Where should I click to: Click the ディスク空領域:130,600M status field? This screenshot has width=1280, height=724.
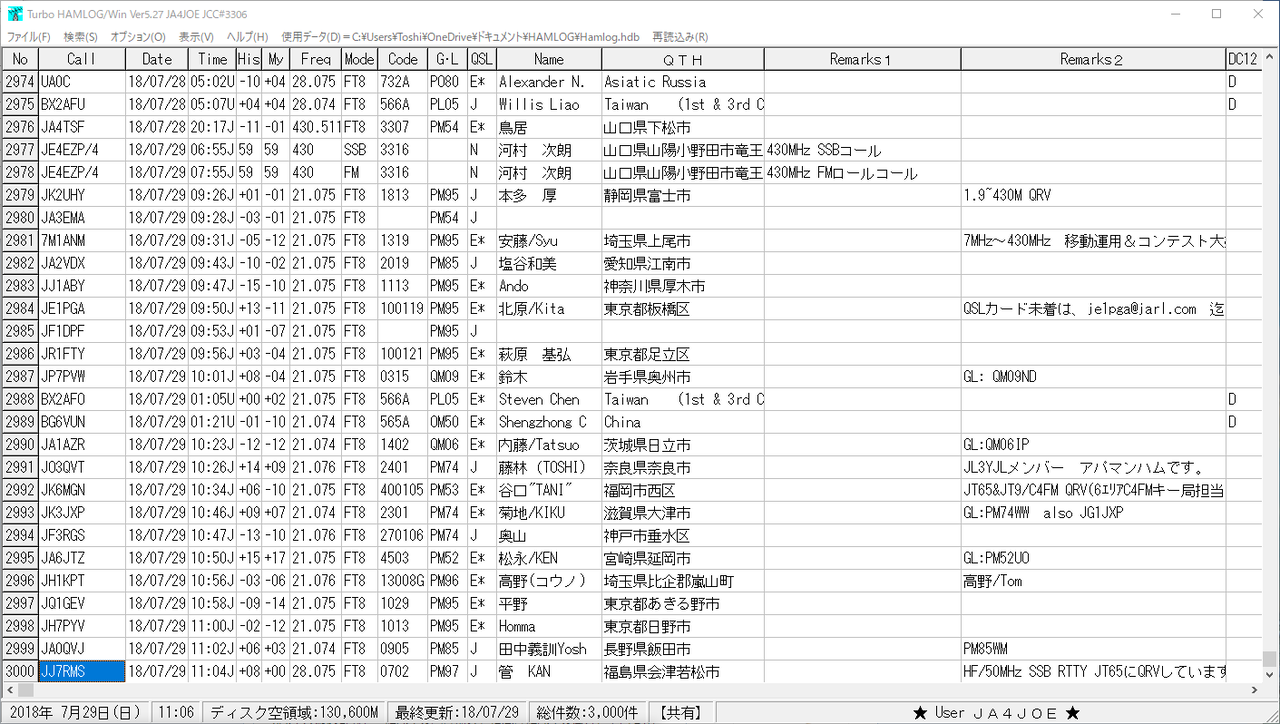[x=293, y=712]
